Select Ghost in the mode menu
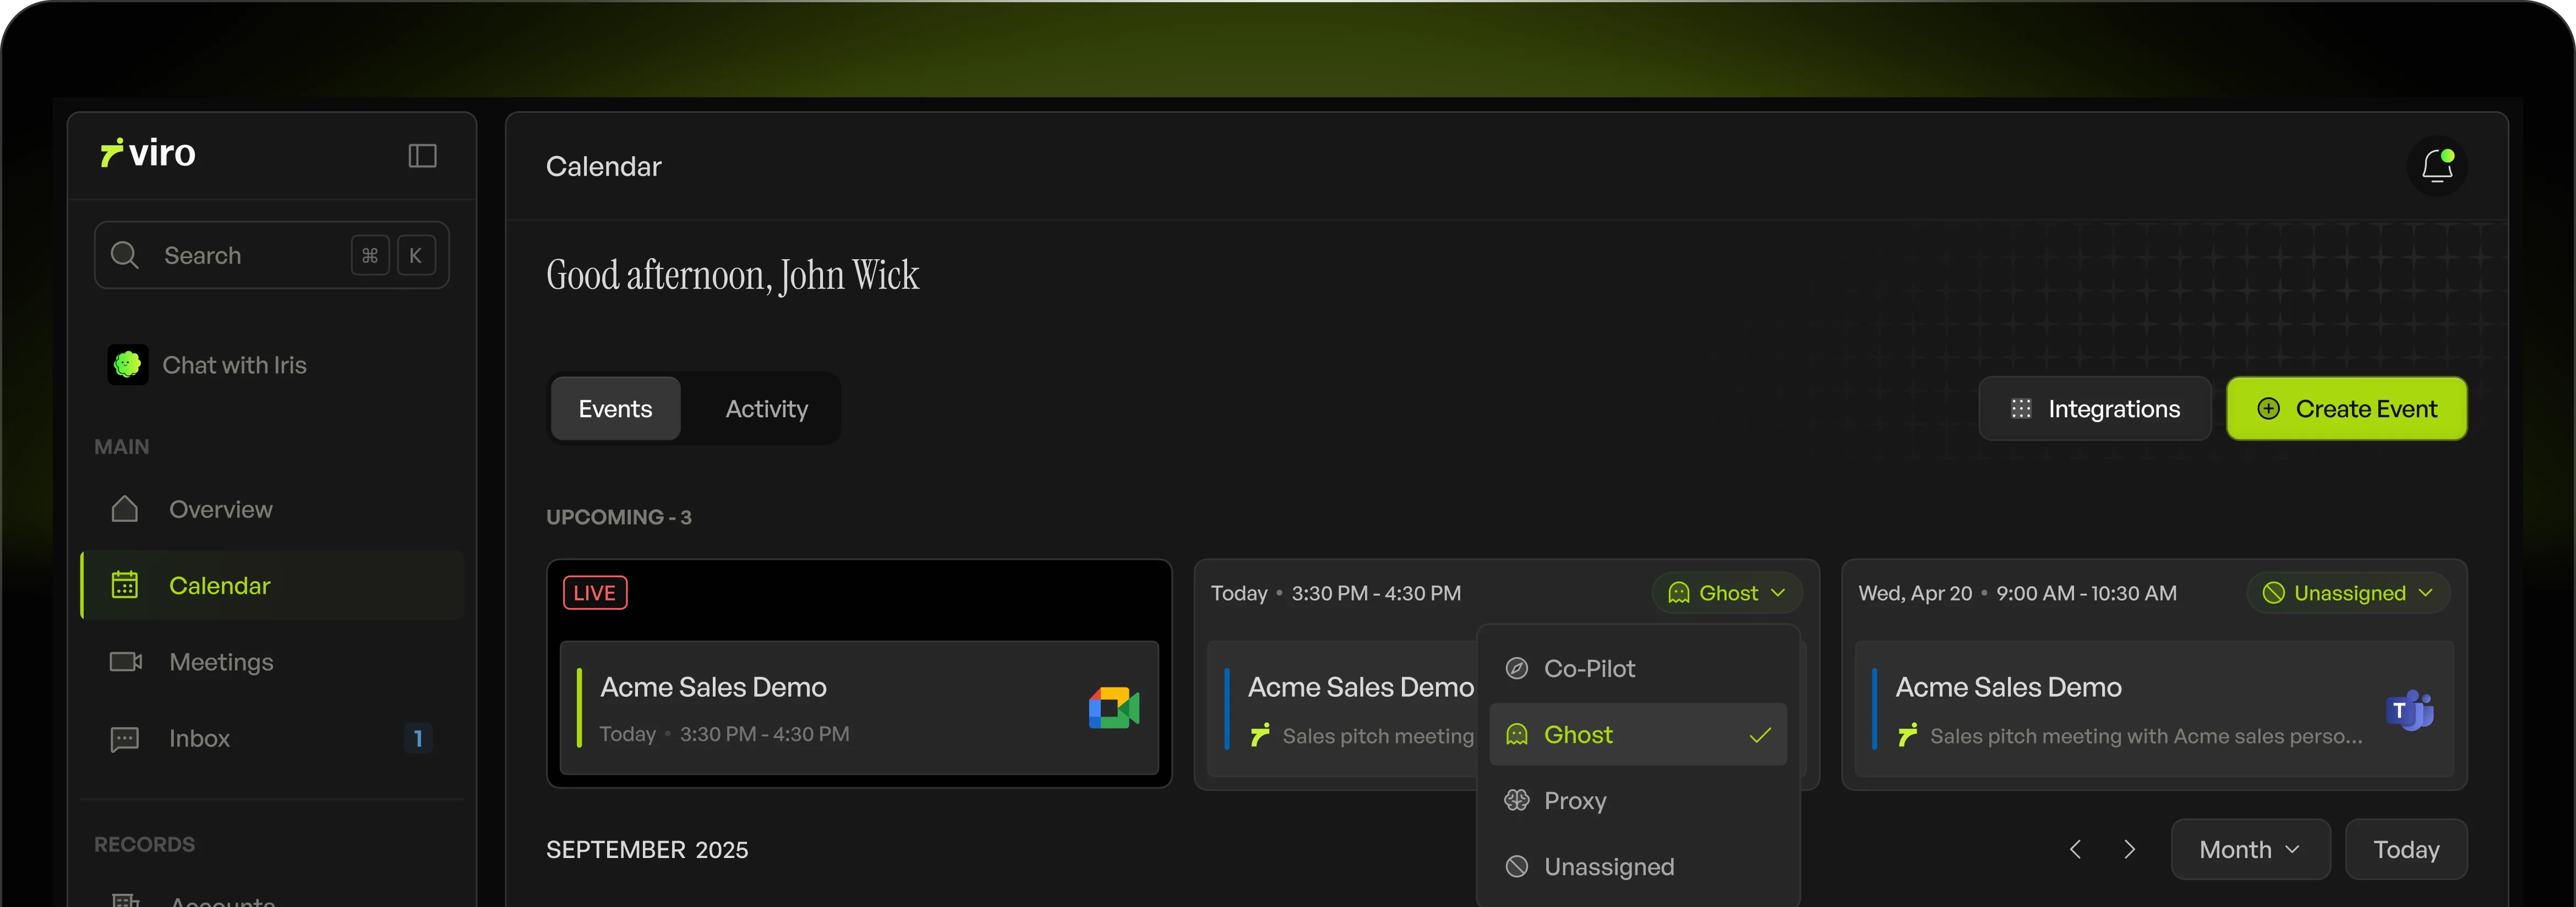Viewport: 2576px width, 907px height. click(1638, 734)
